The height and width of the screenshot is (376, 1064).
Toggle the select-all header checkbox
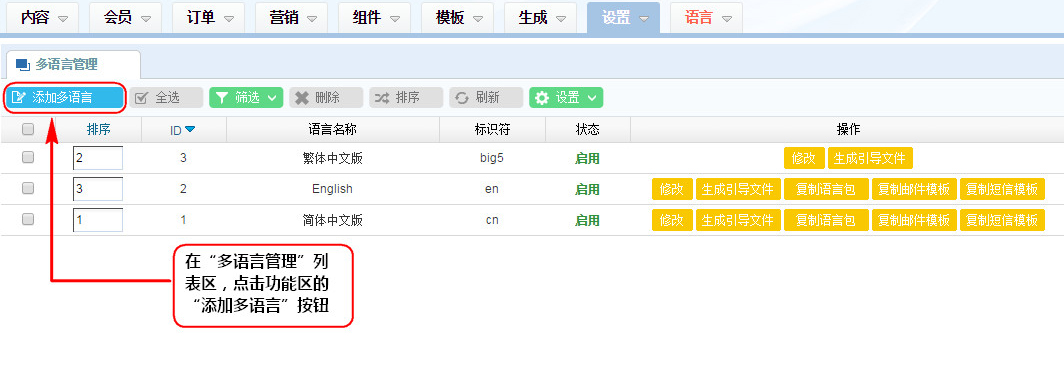(x=28, y=129)
